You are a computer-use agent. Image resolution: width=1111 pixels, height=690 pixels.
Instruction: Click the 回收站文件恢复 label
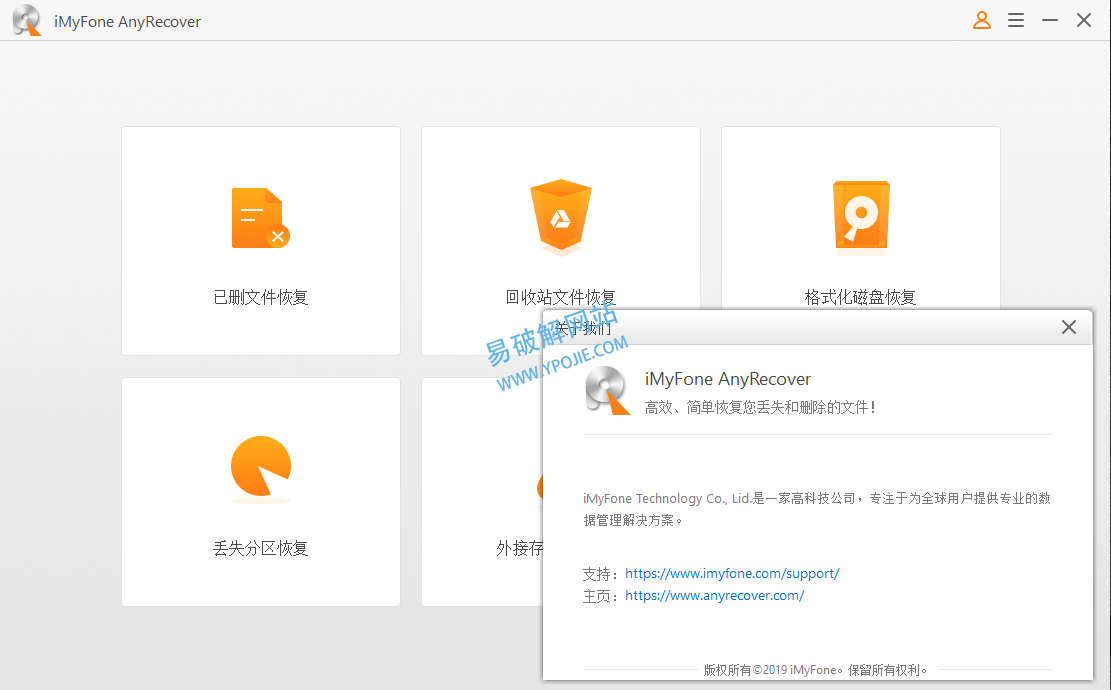click(x=560, y=297)
